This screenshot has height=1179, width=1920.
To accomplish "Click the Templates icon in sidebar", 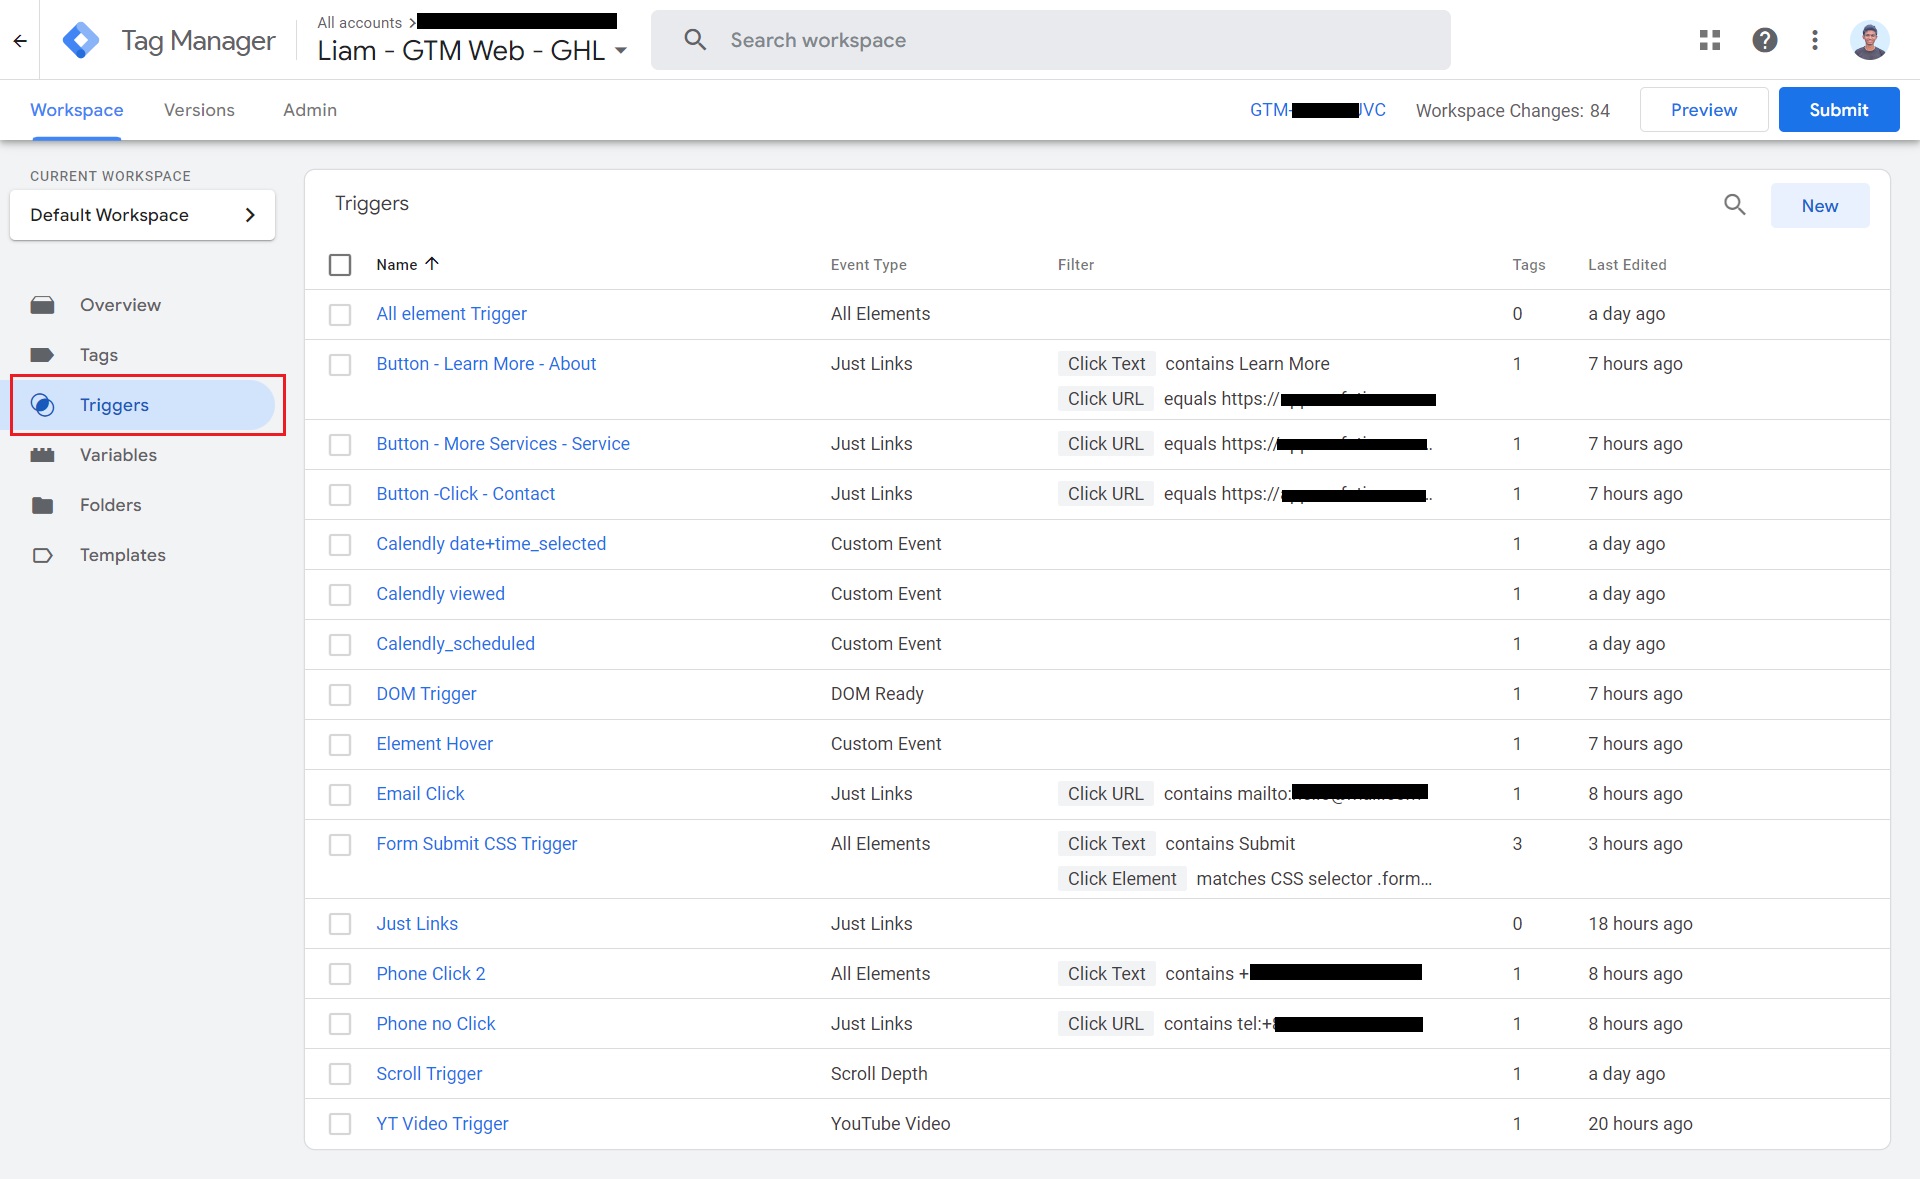I will [x=42, y=555].
